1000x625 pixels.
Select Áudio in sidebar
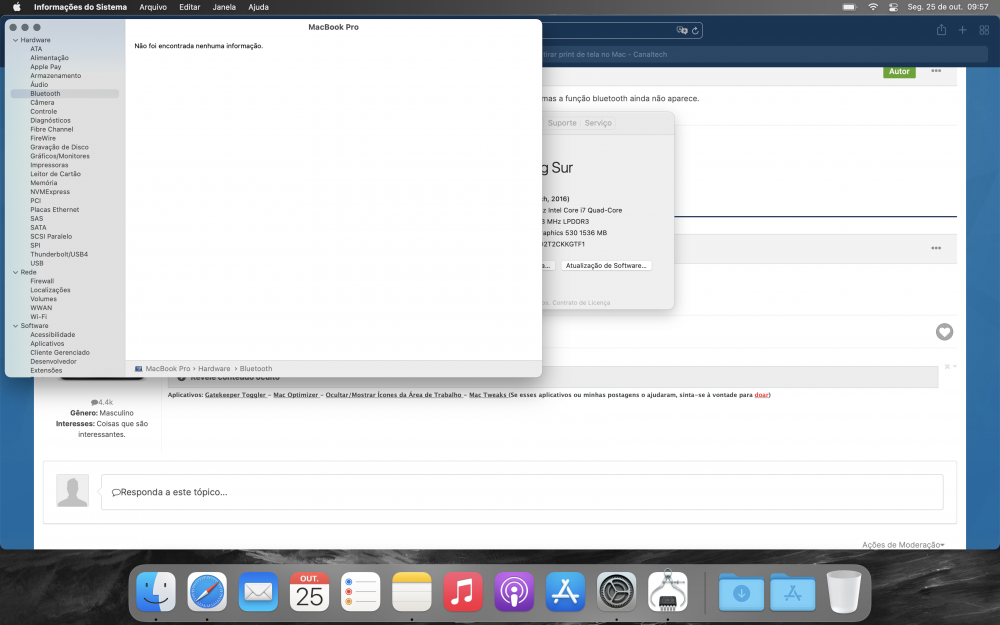pos(39,84)
